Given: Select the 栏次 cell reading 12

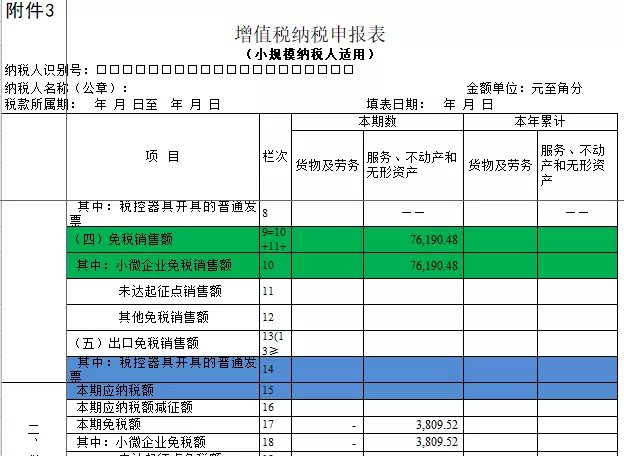Looking at the screenshot, I should point(275,318).
